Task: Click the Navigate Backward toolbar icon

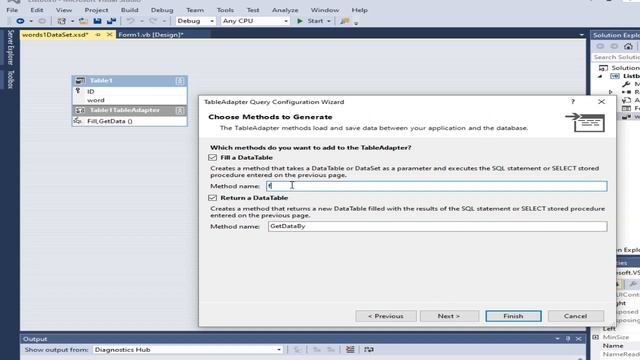Action: [x=20, y=21]
